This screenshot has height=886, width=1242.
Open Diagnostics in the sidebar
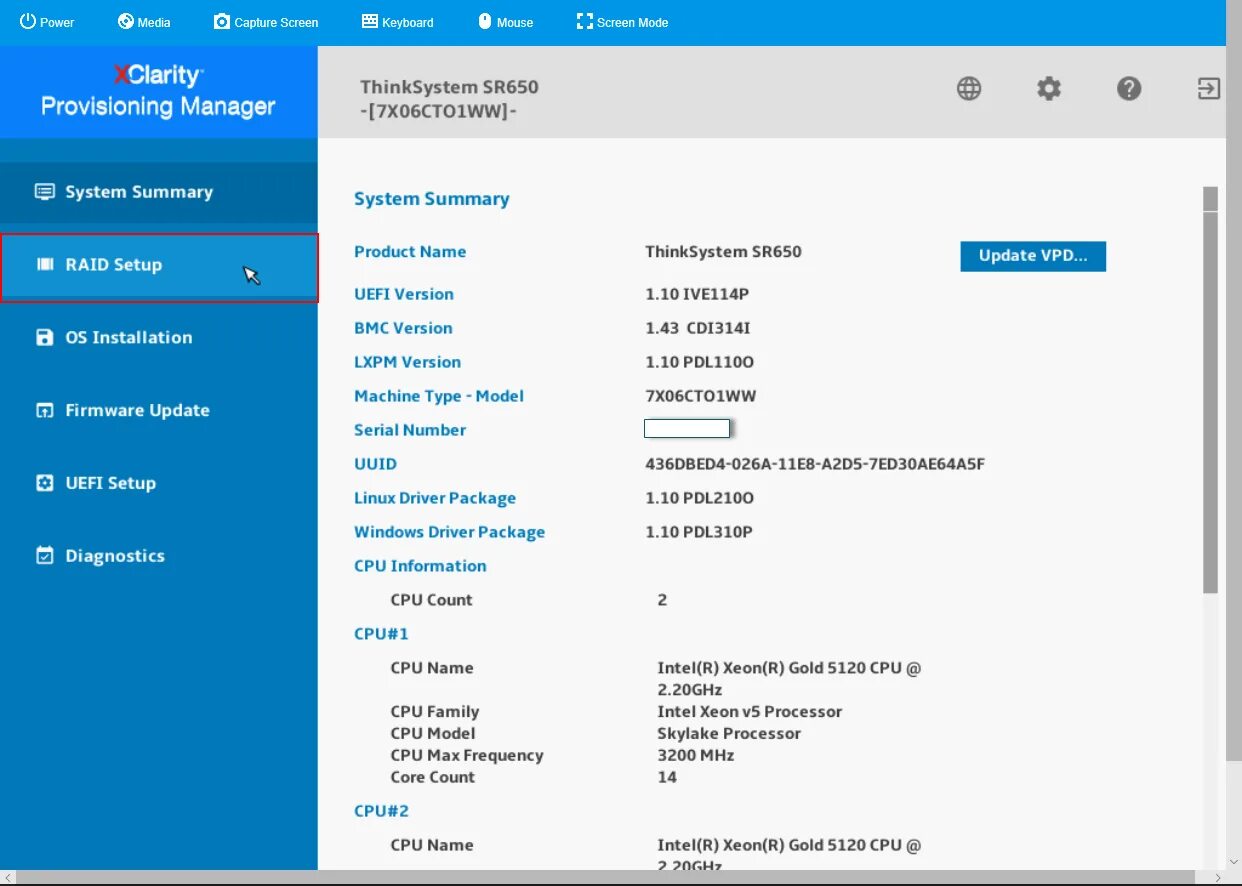point(159,557)
